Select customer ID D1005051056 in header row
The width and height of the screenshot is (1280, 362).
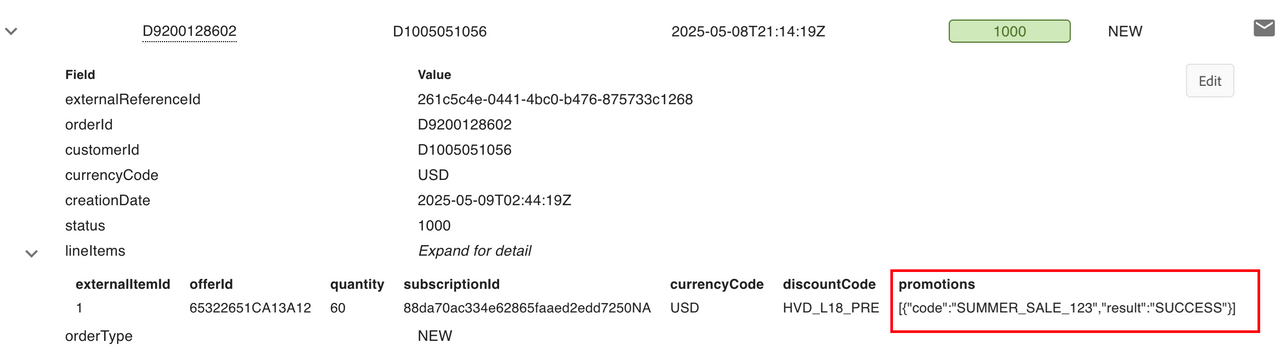click(x=440, y=31)
